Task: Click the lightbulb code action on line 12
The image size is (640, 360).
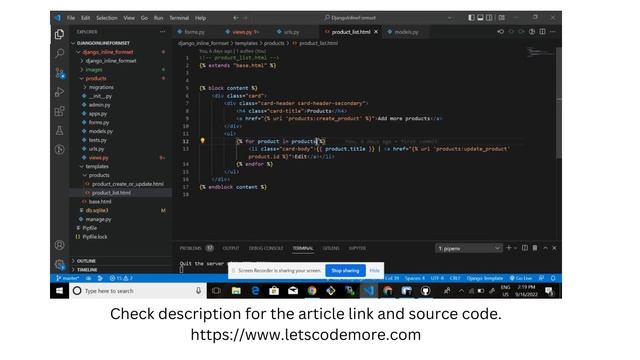Action: [202, 140]
